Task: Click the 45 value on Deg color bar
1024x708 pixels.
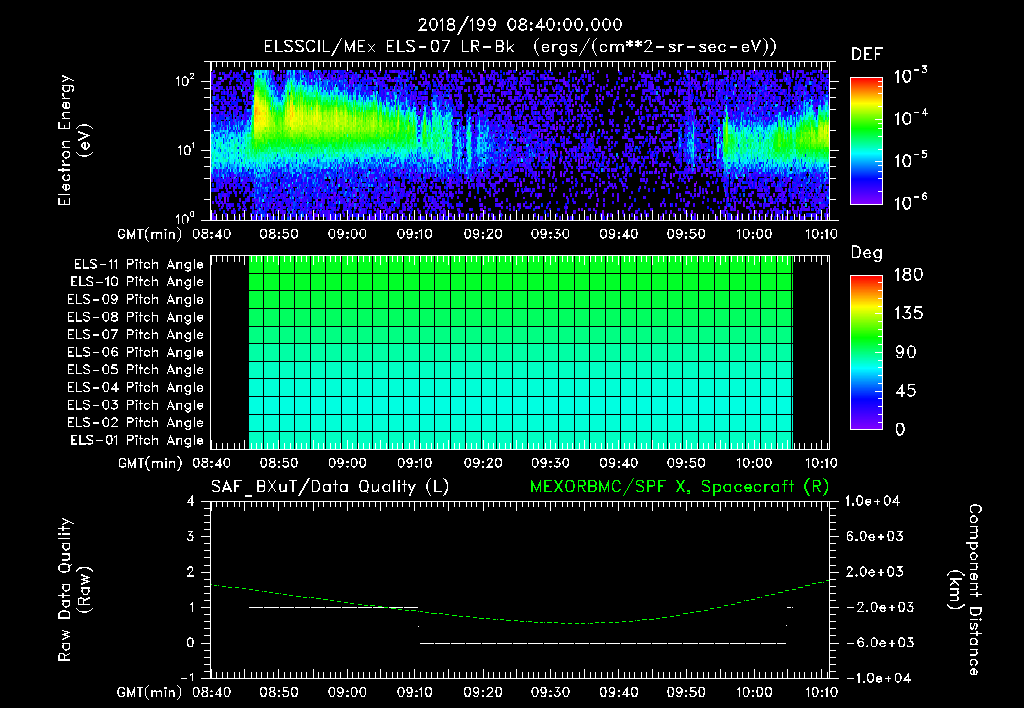Action: [905, 391]
